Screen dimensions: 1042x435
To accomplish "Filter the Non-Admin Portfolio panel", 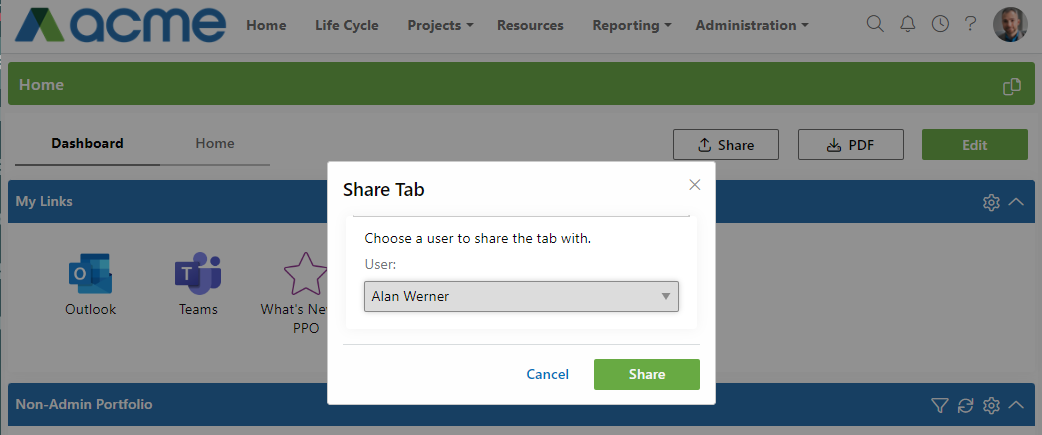I will tap(939, 405).
